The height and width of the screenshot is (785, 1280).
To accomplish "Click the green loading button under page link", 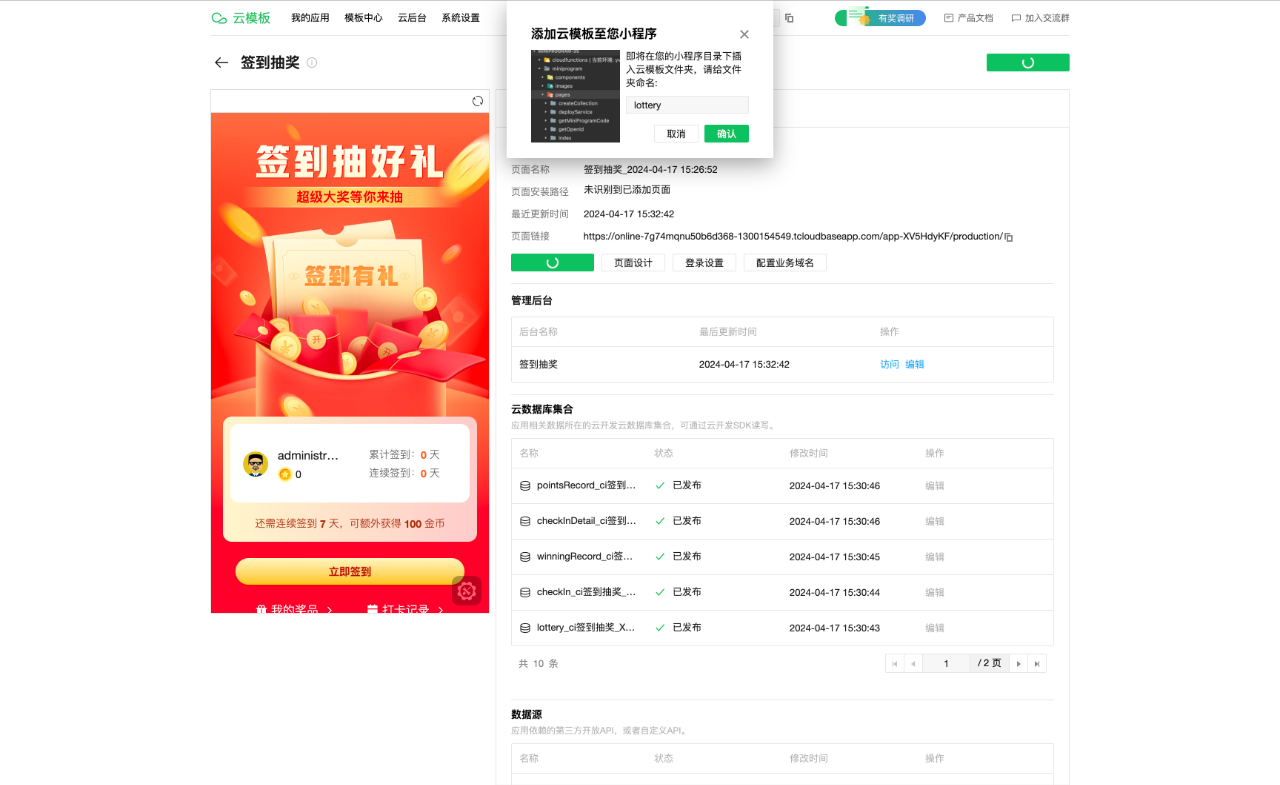I will tap(552, 263).
